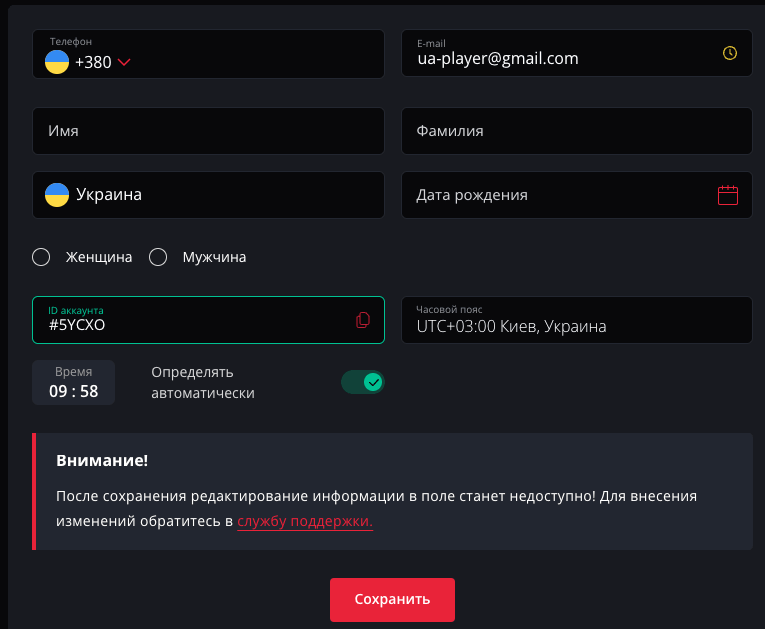
Task: Open the Украина country selector
Action: [208, 195]
